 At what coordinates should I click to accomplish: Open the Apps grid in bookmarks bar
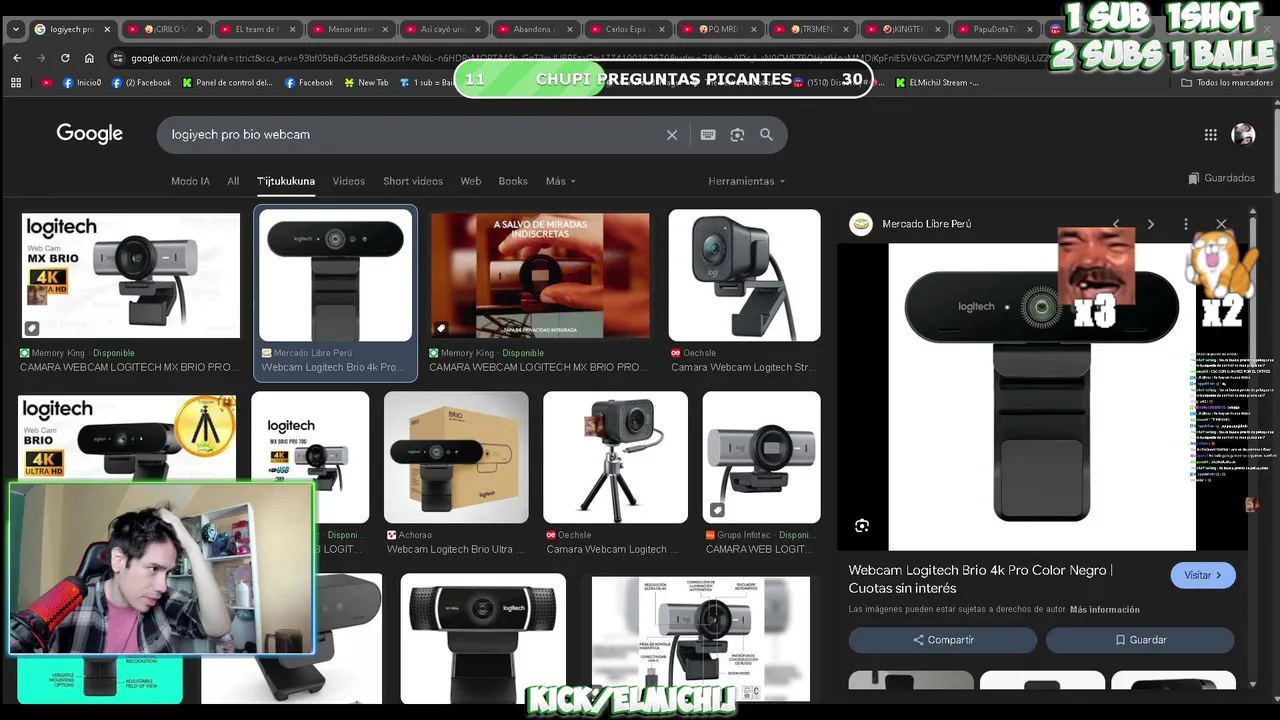pos(16,83)
